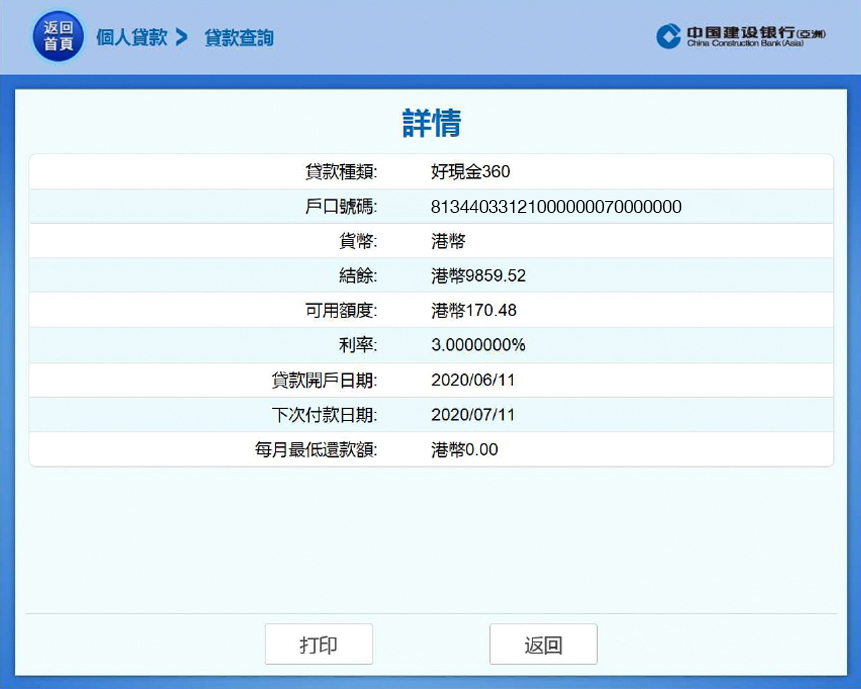Select the loan opening date 2020/06/11

(473, 380)
